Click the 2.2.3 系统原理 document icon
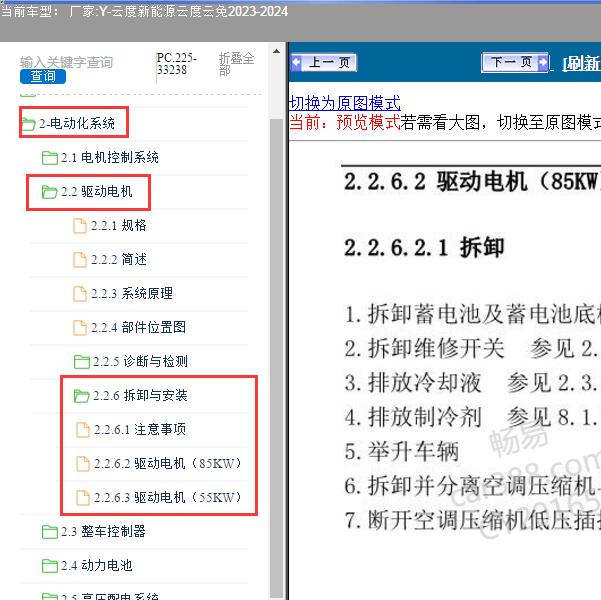Image resolution: width=601 pixels, height=600 pixels. click(80, 294)
